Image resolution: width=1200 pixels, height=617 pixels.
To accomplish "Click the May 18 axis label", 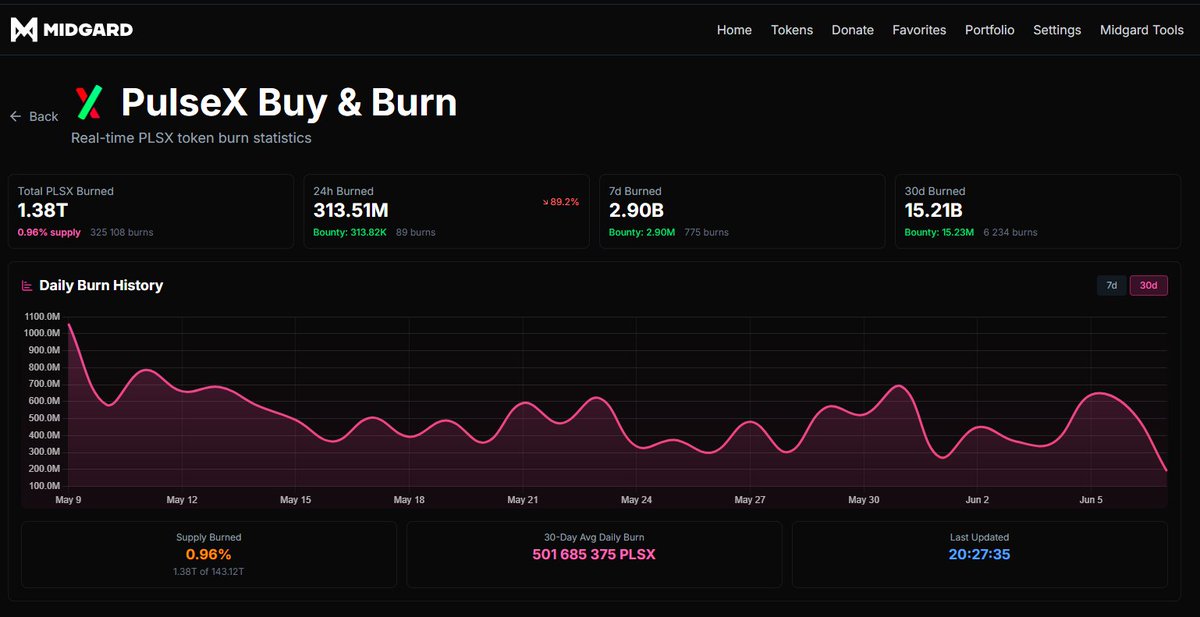I will coord(409,500).
